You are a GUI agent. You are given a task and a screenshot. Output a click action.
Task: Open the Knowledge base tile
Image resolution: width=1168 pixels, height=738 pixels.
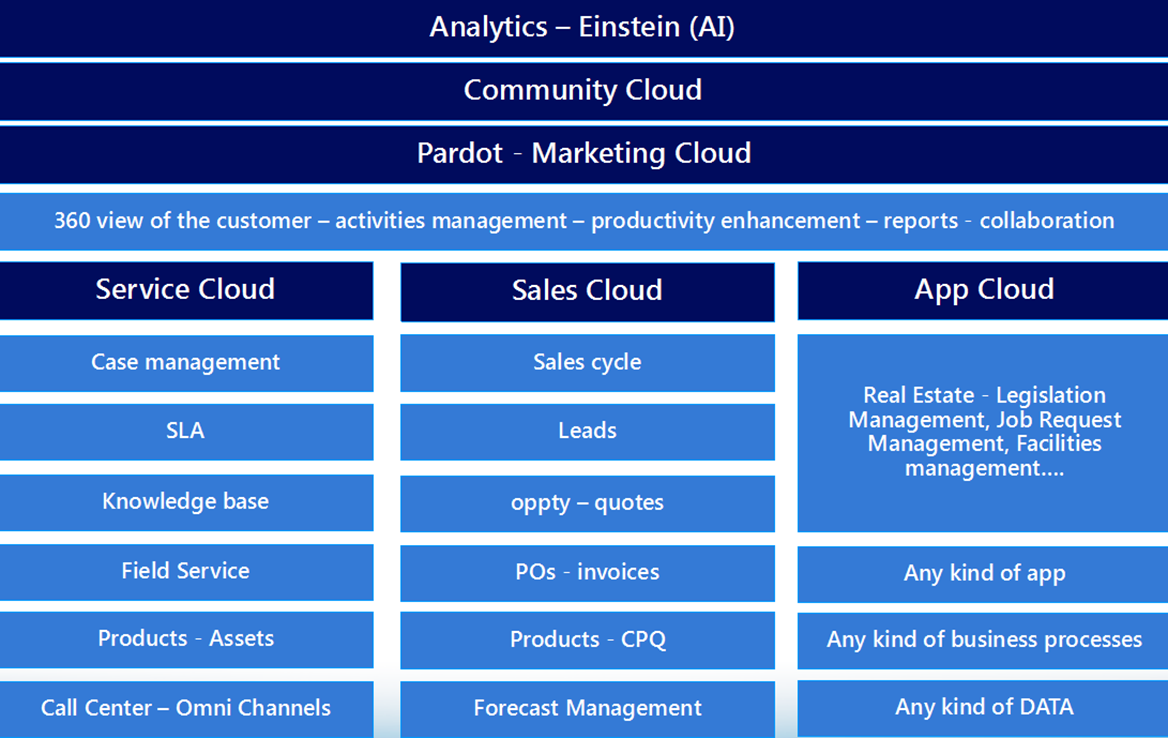point(186,502)
